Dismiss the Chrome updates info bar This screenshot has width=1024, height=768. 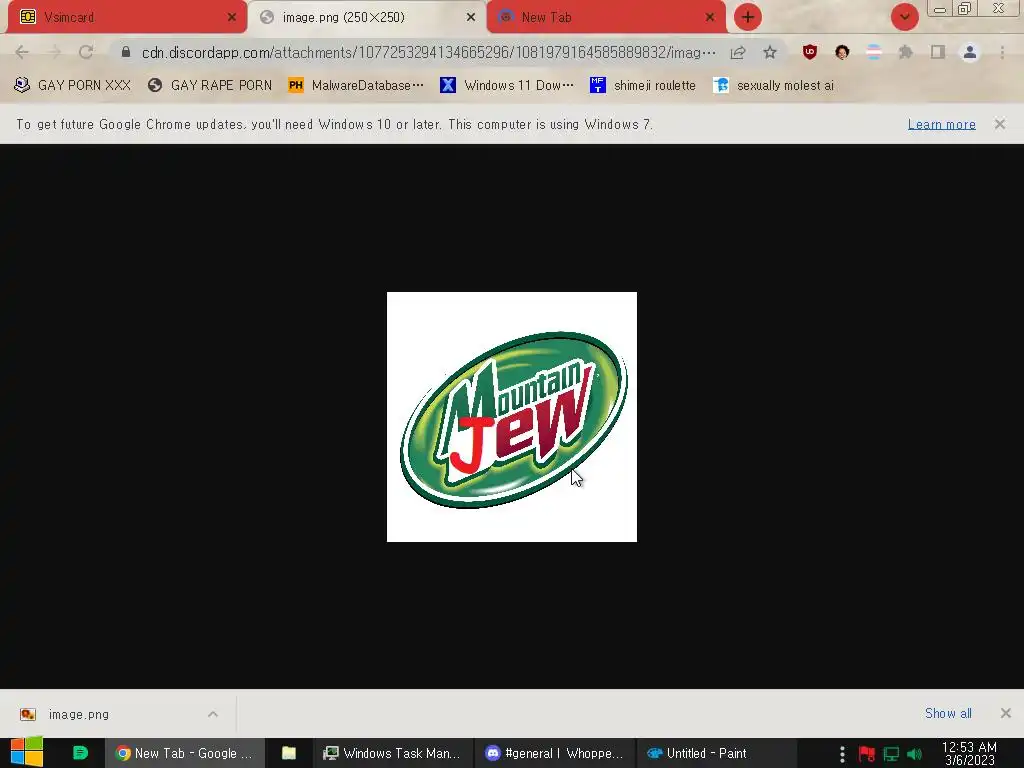[x=1000, y=123]
